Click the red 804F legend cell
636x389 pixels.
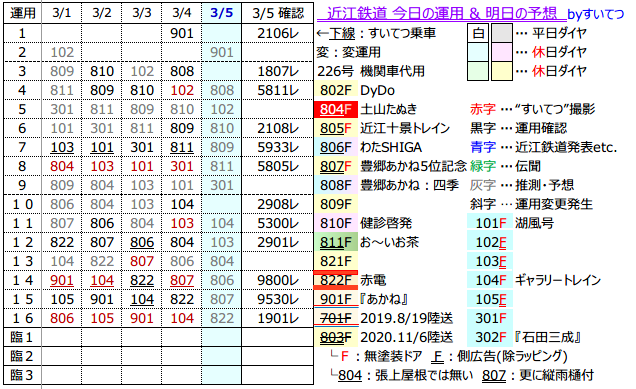pos(336,109)
